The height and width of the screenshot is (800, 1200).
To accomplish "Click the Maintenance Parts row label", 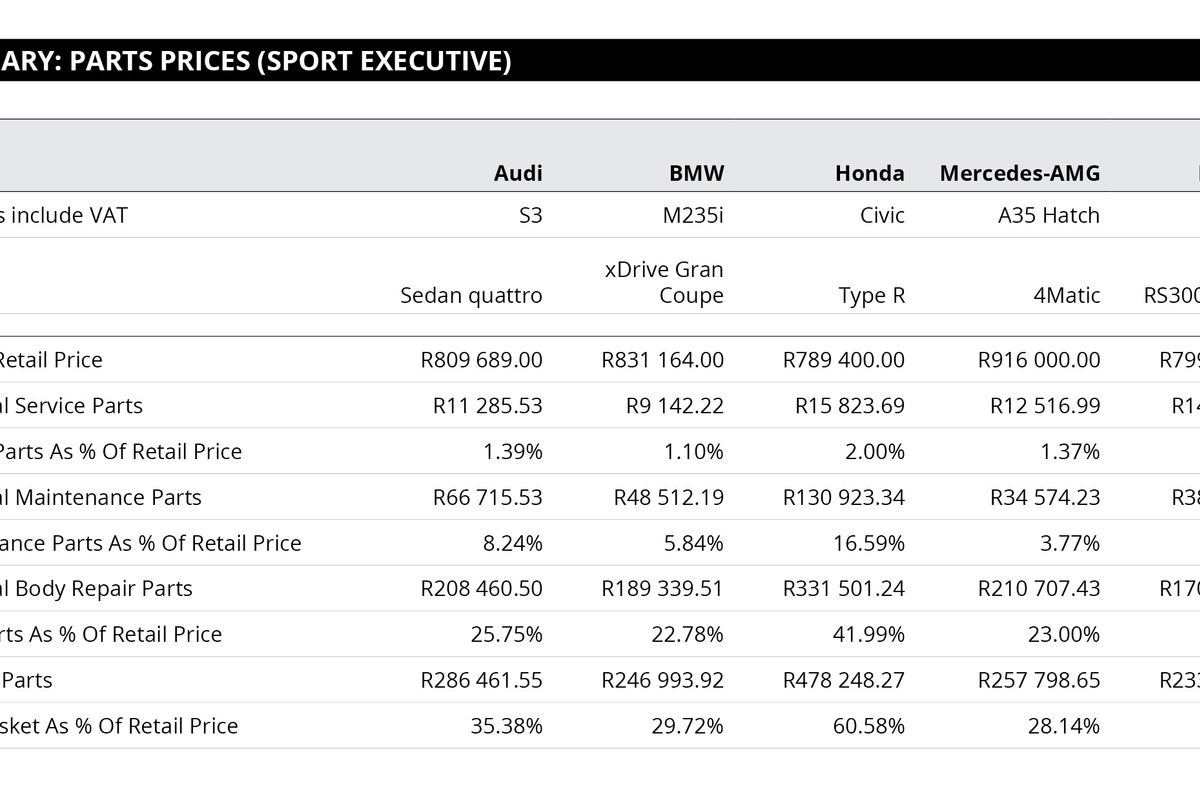I will click(100, 498).
